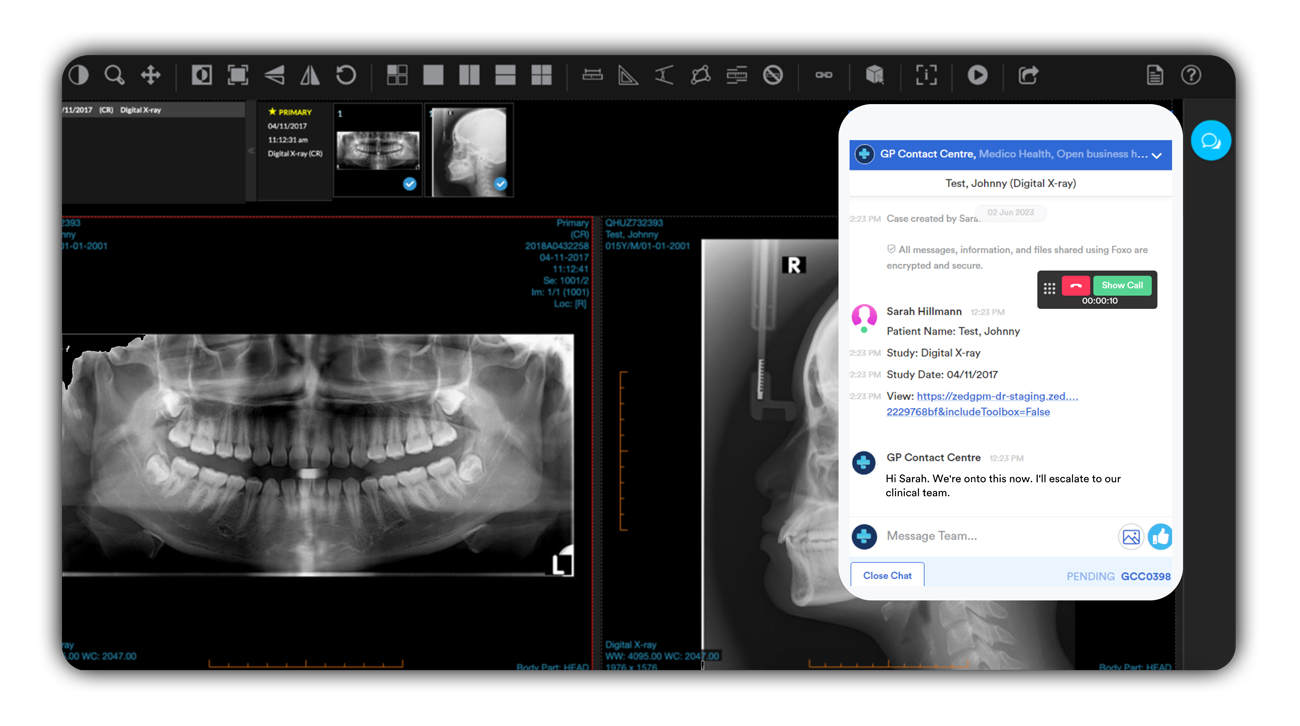Mirror the image horizontally
Viewport: 1300px width, 726px height.
tap(310, 75)
